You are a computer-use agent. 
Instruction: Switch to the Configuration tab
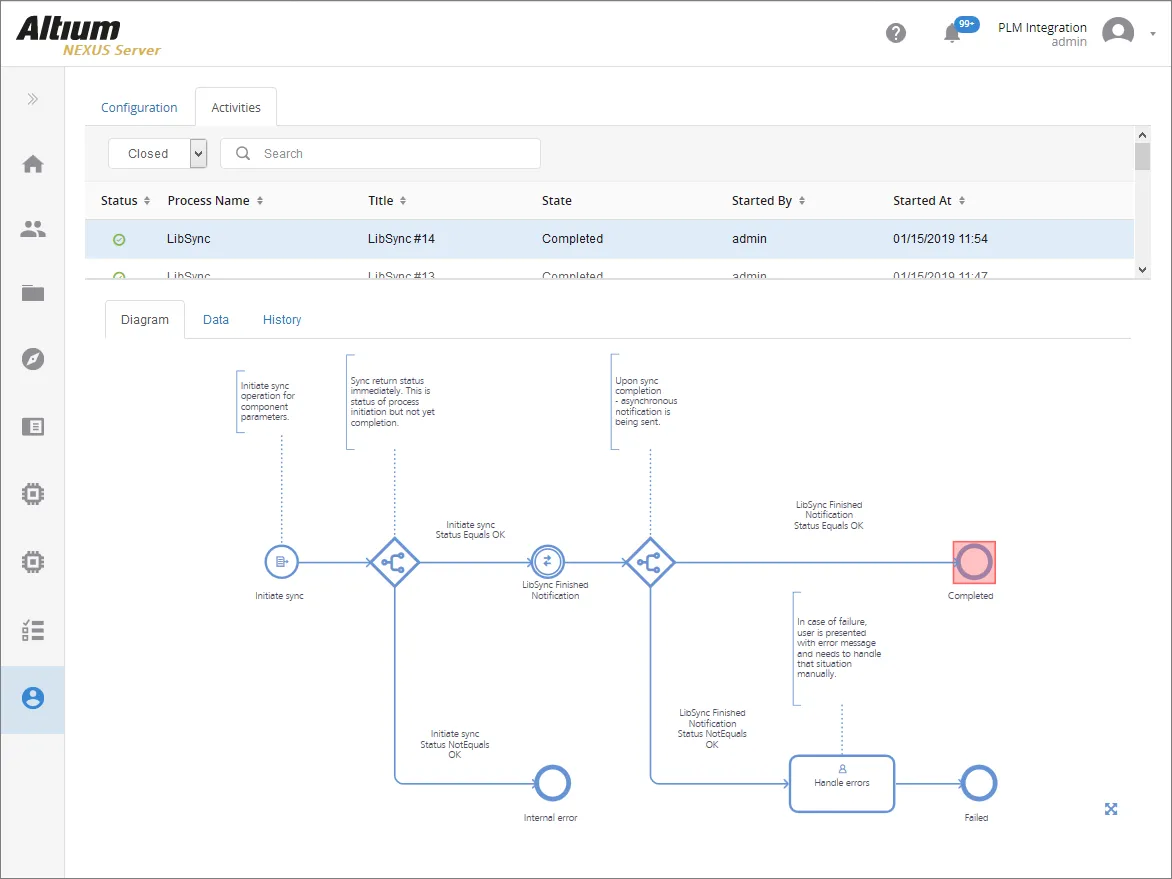coord(139,108)
